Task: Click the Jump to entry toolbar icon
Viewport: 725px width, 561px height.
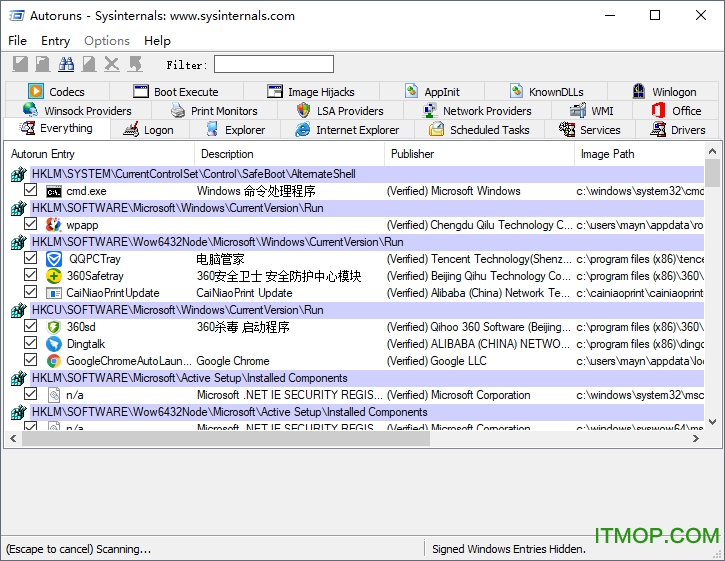Action: click(135, 64)
